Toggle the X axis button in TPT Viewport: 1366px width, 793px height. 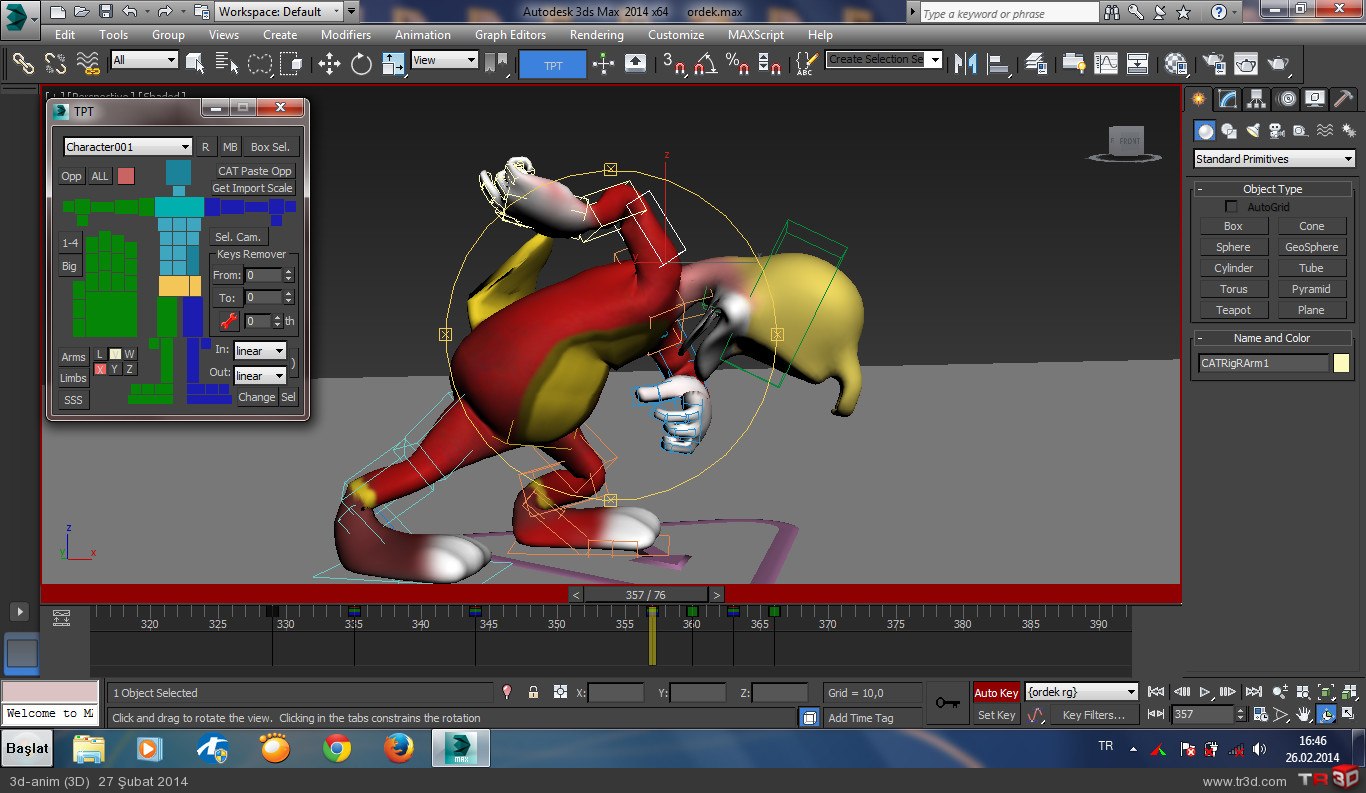(x=100, y=369)
